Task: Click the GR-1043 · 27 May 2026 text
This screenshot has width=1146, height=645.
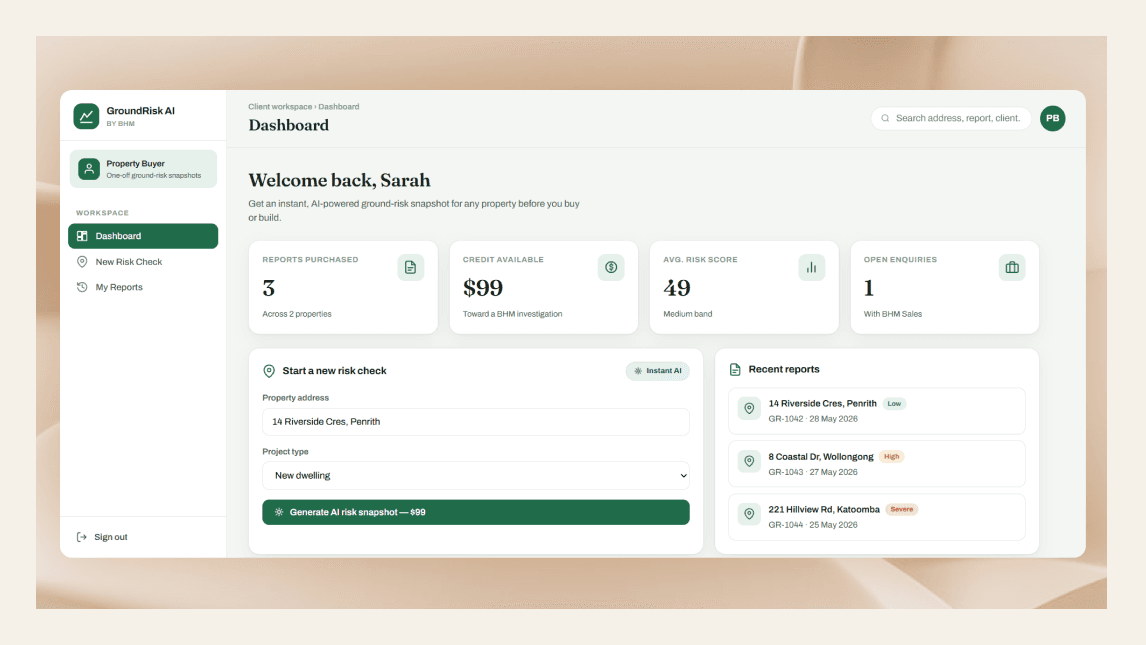Action: tap(813, 472)
